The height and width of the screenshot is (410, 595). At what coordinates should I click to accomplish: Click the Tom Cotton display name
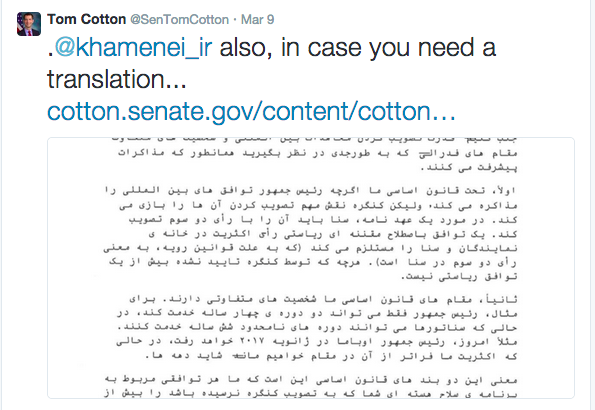(x=87, y=19)
